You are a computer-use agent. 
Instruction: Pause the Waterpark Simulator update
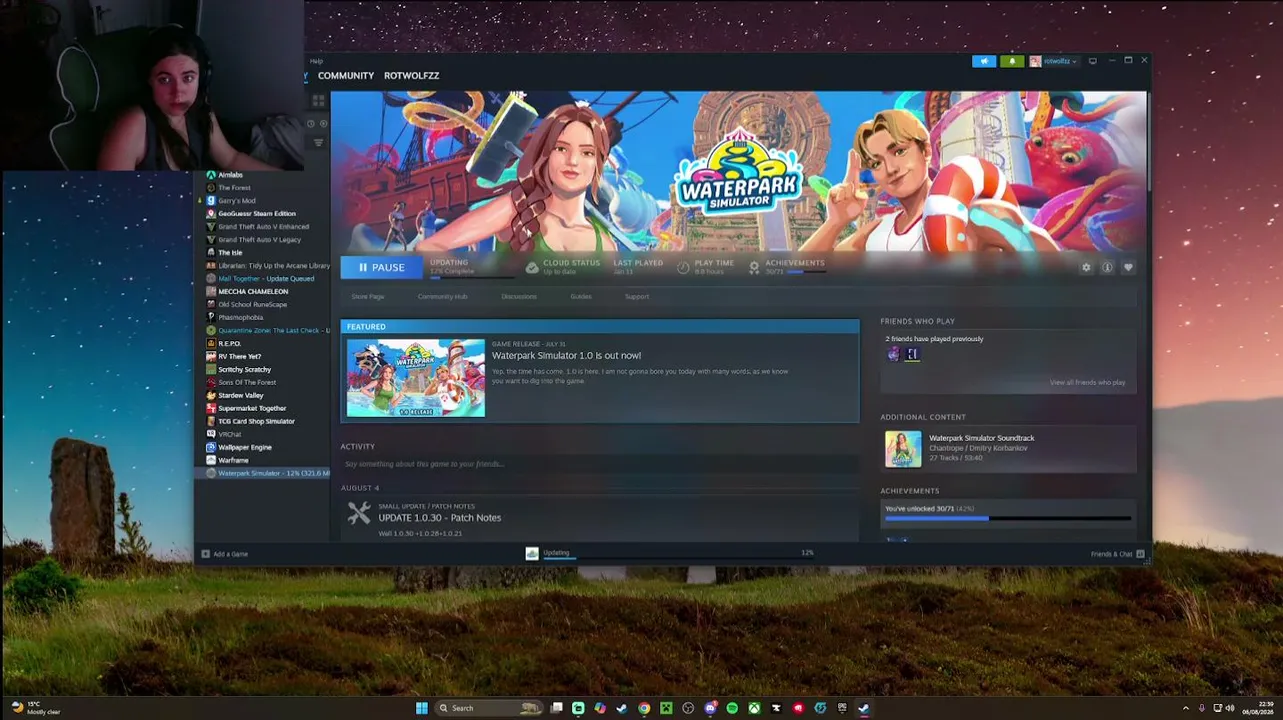(x=381, y=267)
